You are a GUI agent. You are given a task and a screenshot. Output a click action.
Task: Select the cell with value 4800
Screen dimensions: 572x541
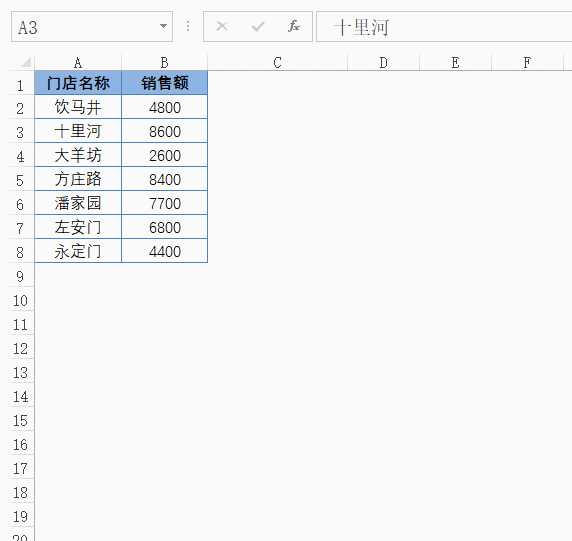(165, 107)
